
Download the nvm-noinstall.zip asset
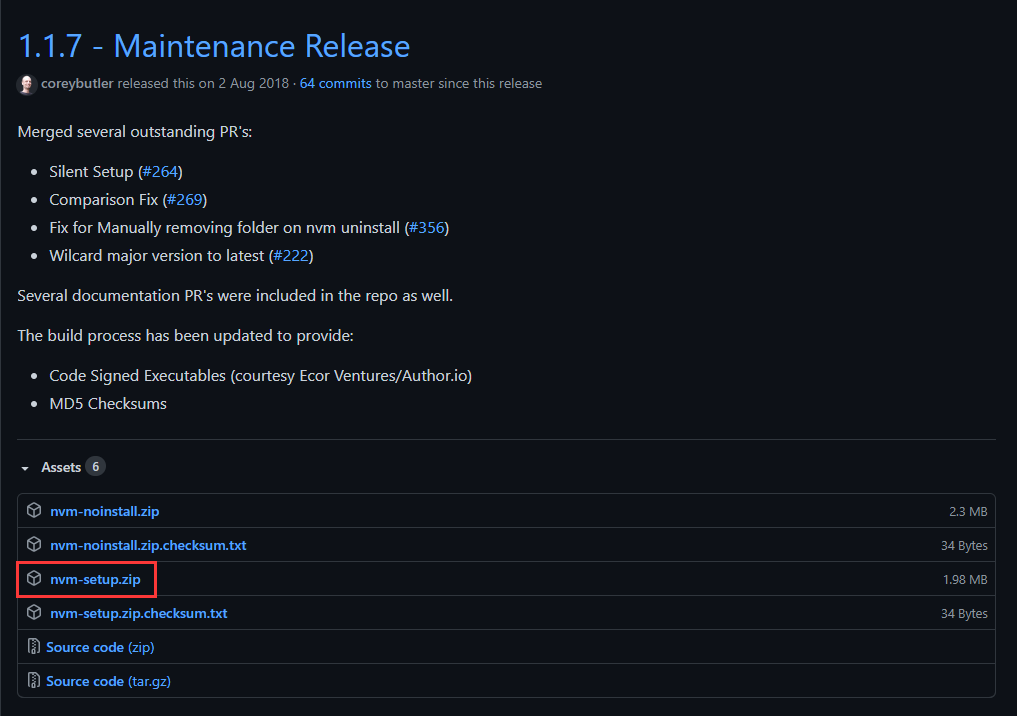pyautogui.click(x=105, y=511)
